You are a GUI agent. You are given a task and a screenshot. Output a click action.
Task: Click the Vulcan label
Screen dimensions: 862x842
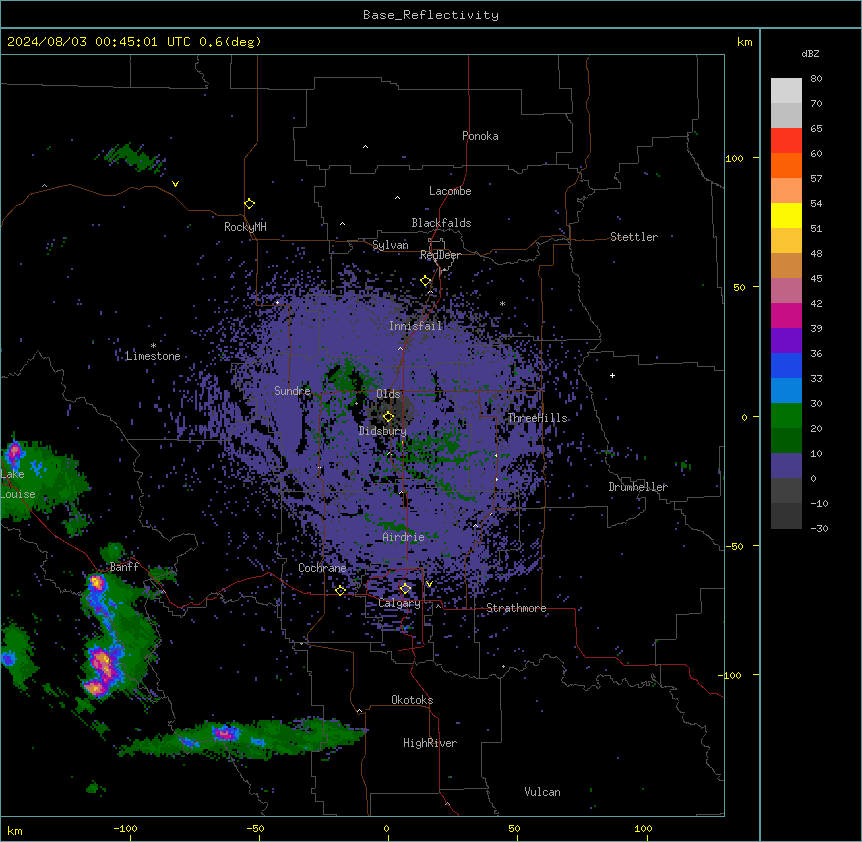543,792
